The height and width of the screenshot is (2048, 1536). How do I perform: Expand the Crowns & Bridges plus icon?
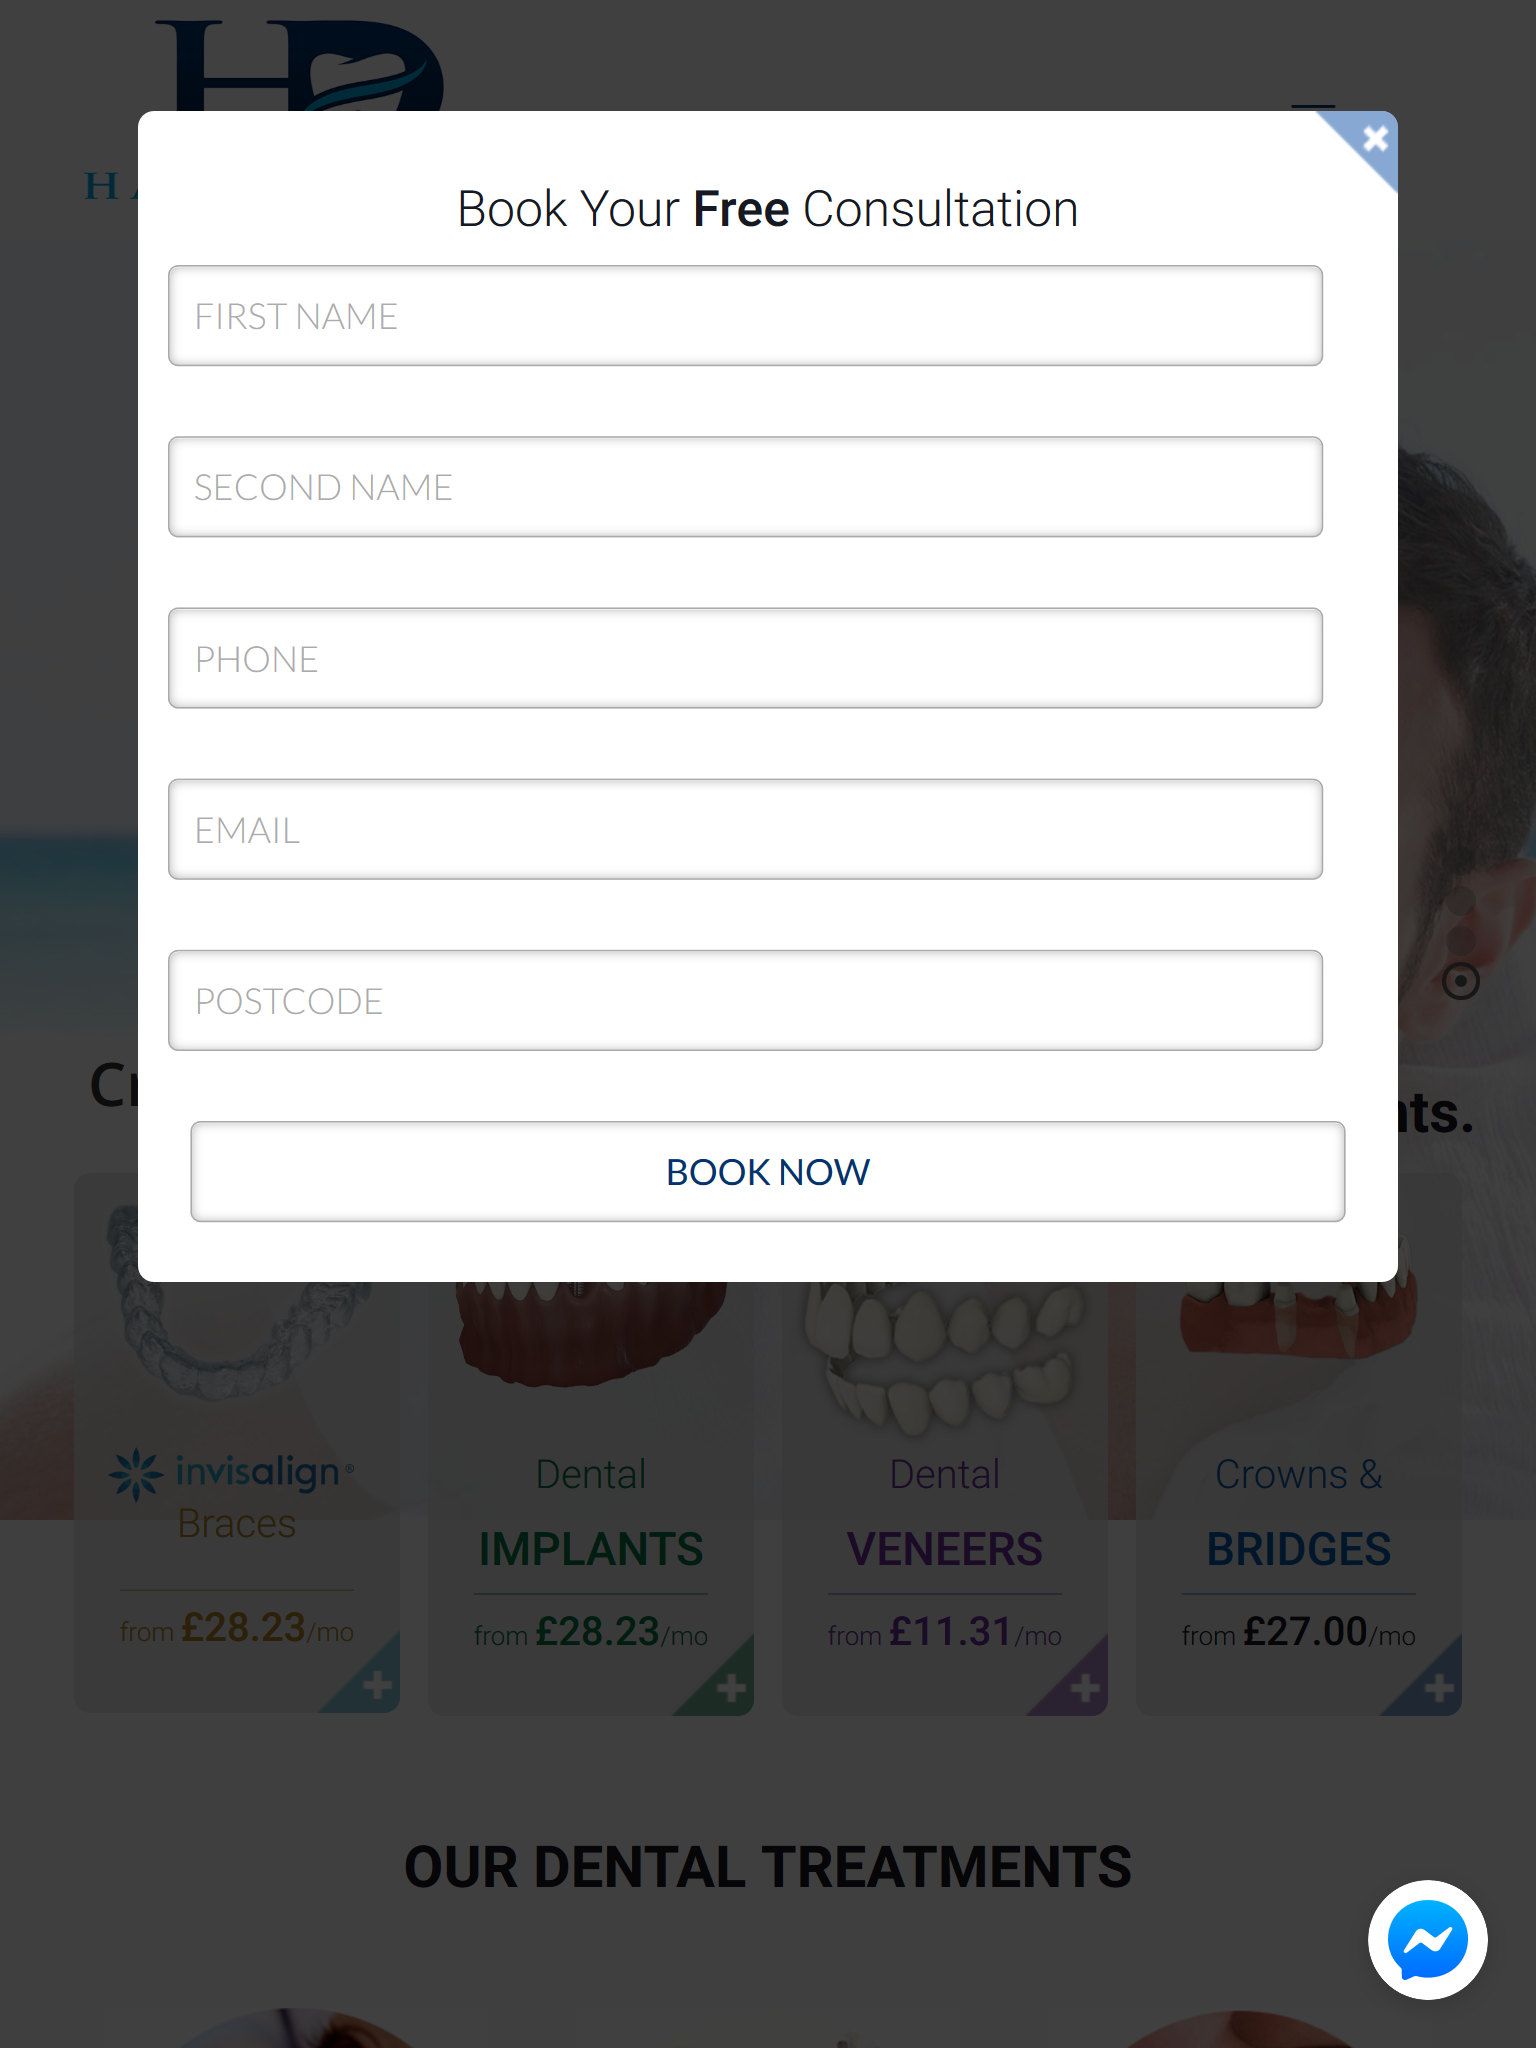pos(1438,1688)
